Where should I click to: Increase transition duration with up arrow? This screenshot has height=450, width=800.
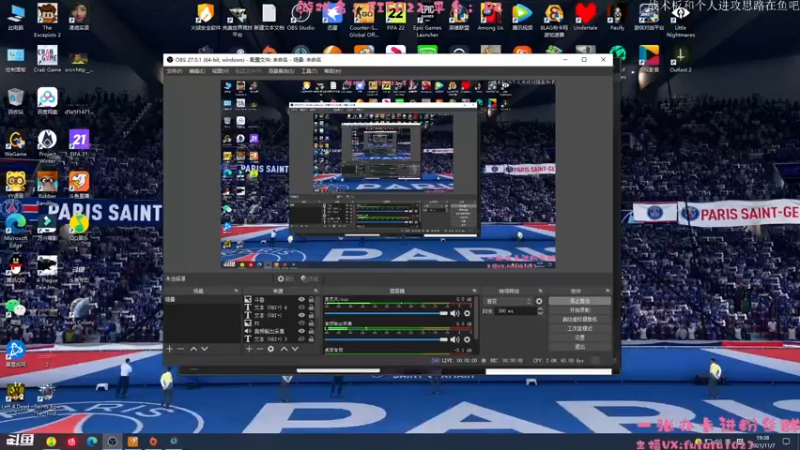click(540, 309)
